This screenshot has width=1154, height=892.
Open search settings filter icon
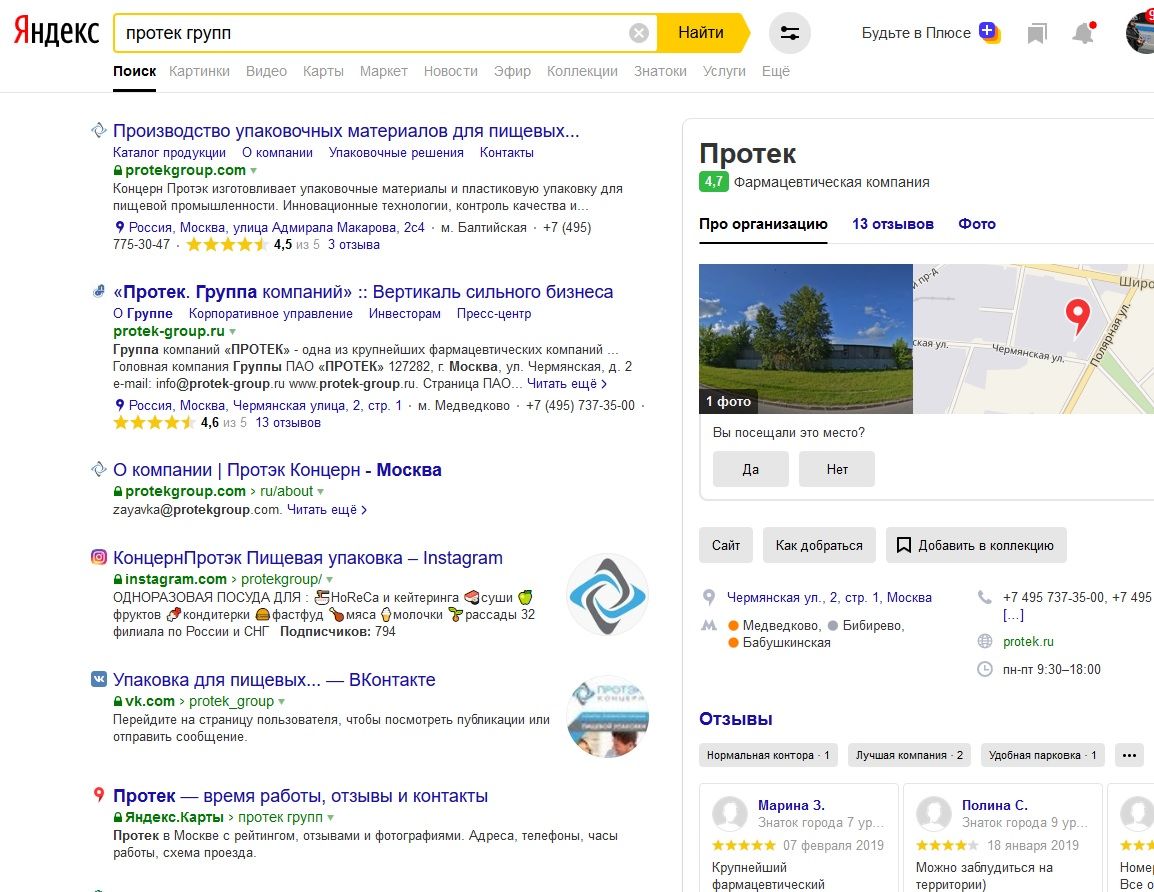[x=790, y=33]
